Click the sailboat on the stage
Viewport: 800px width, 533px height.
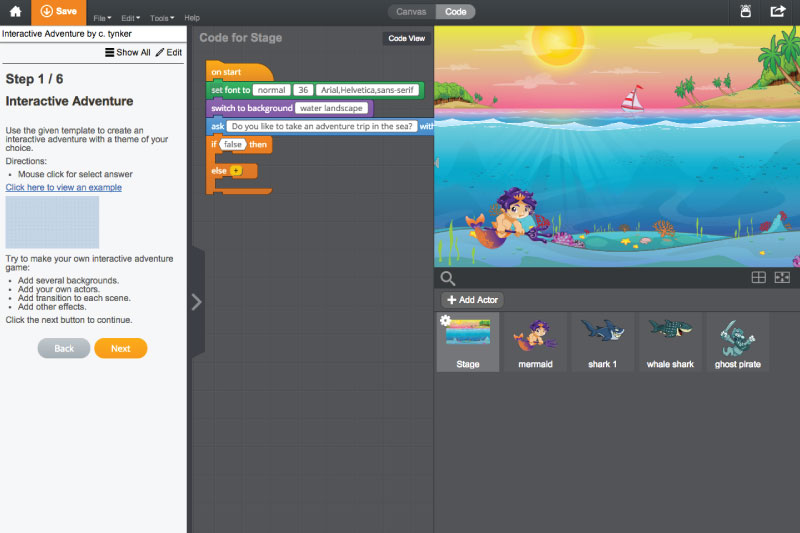pyautogui.click(x=632, y=98)
